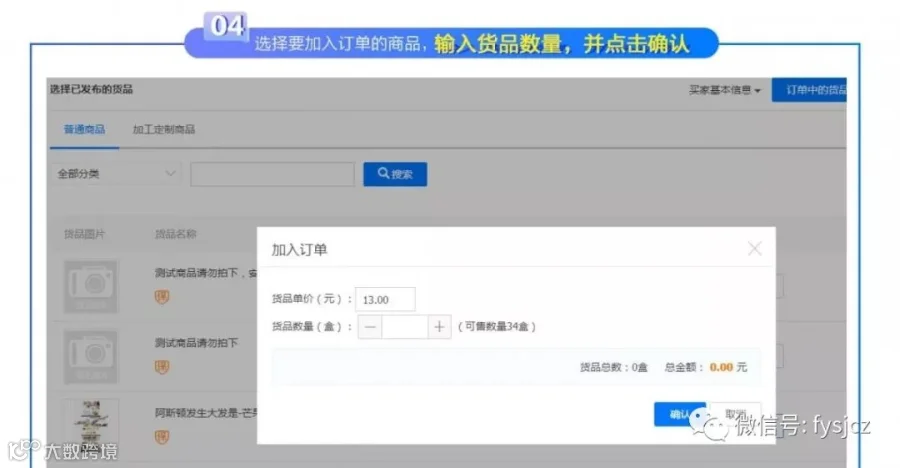Click the plus quantity stepper button
900x468 pixels.
439,327
